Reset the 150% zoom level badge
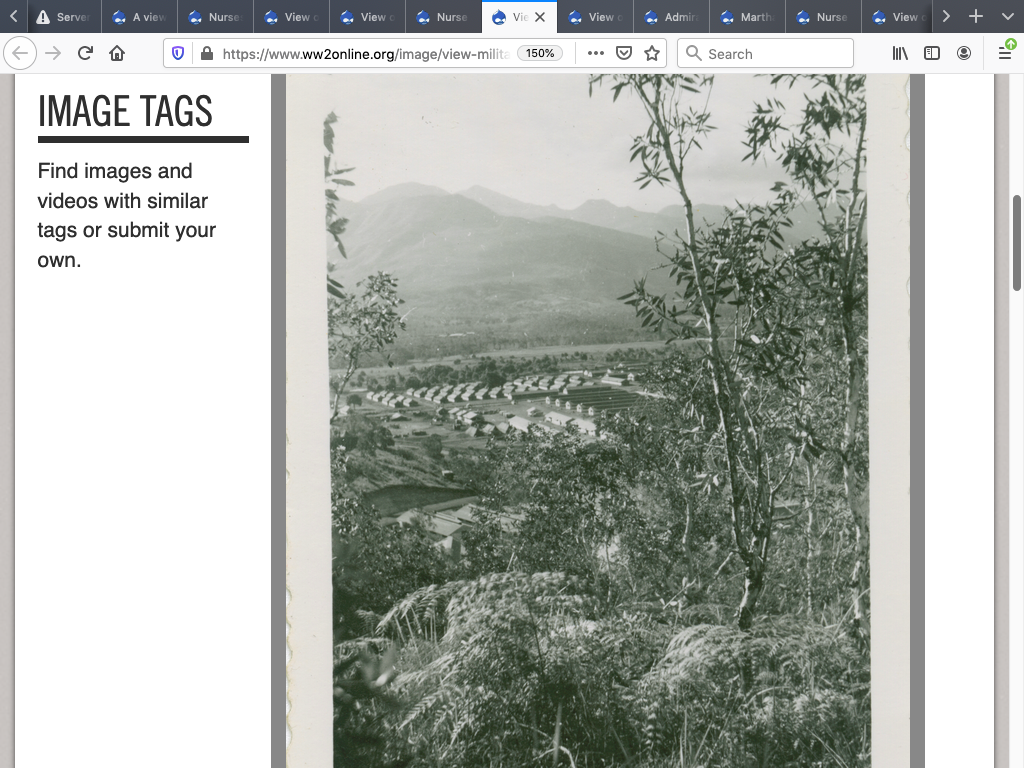This screenshot has height=768, width=1024. point(540,53)
